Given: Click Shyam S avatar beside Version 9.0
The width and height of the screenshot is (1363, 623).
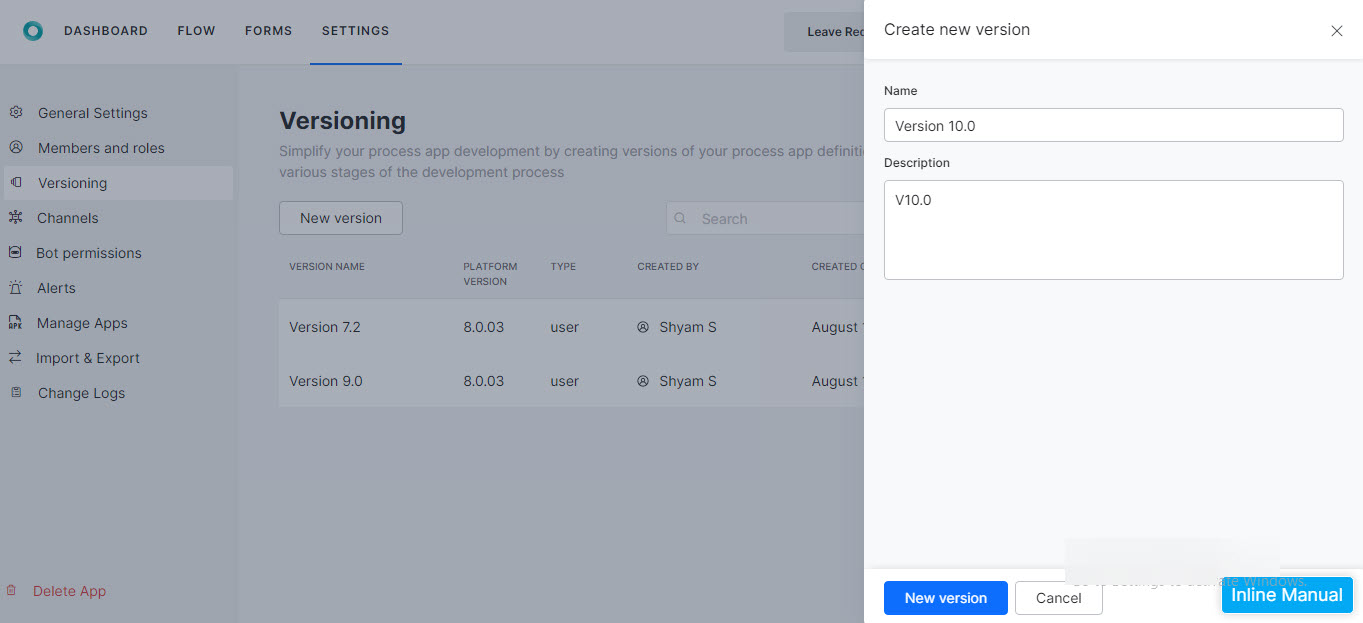Looking at the screenshot, I should coord(643,380).
